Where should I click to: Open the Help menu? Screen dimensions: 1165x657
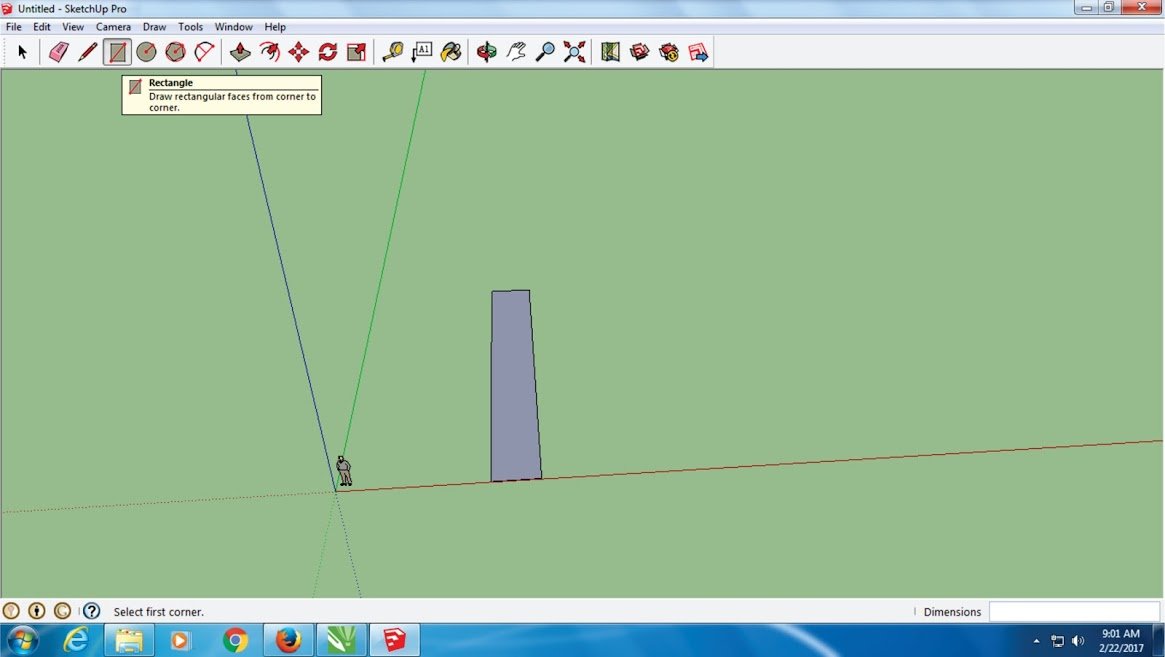click(x=275, y=27)
